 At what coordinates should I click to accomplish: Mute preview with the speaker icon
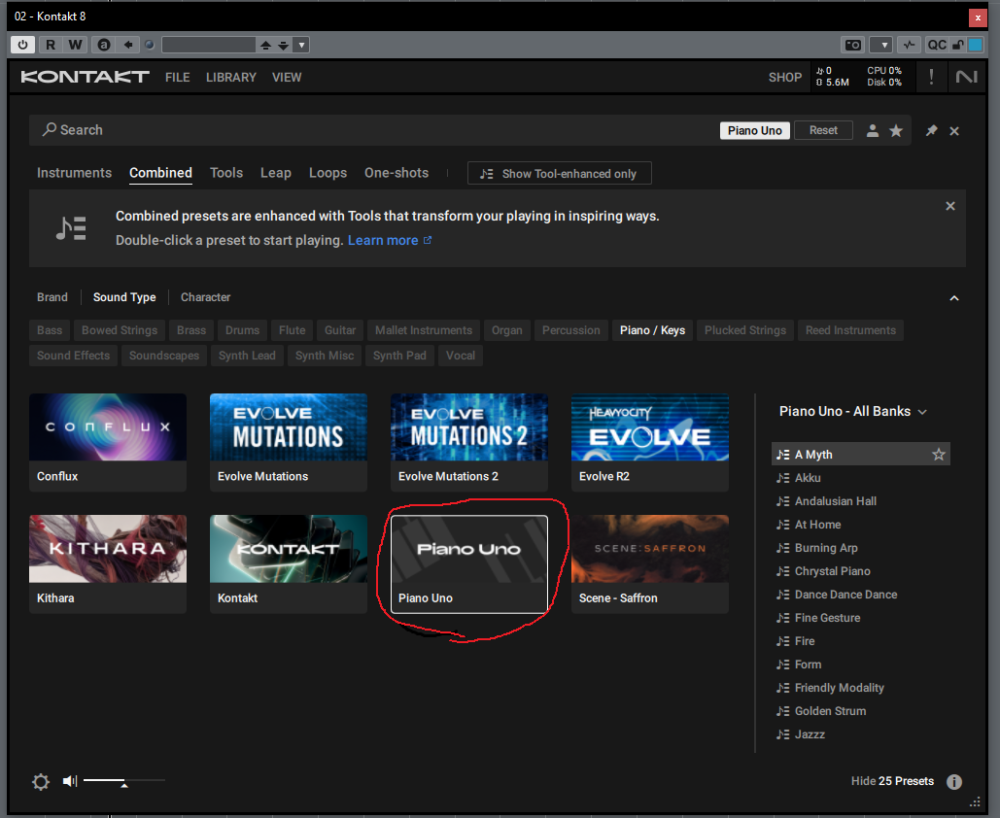click(70, 781)
